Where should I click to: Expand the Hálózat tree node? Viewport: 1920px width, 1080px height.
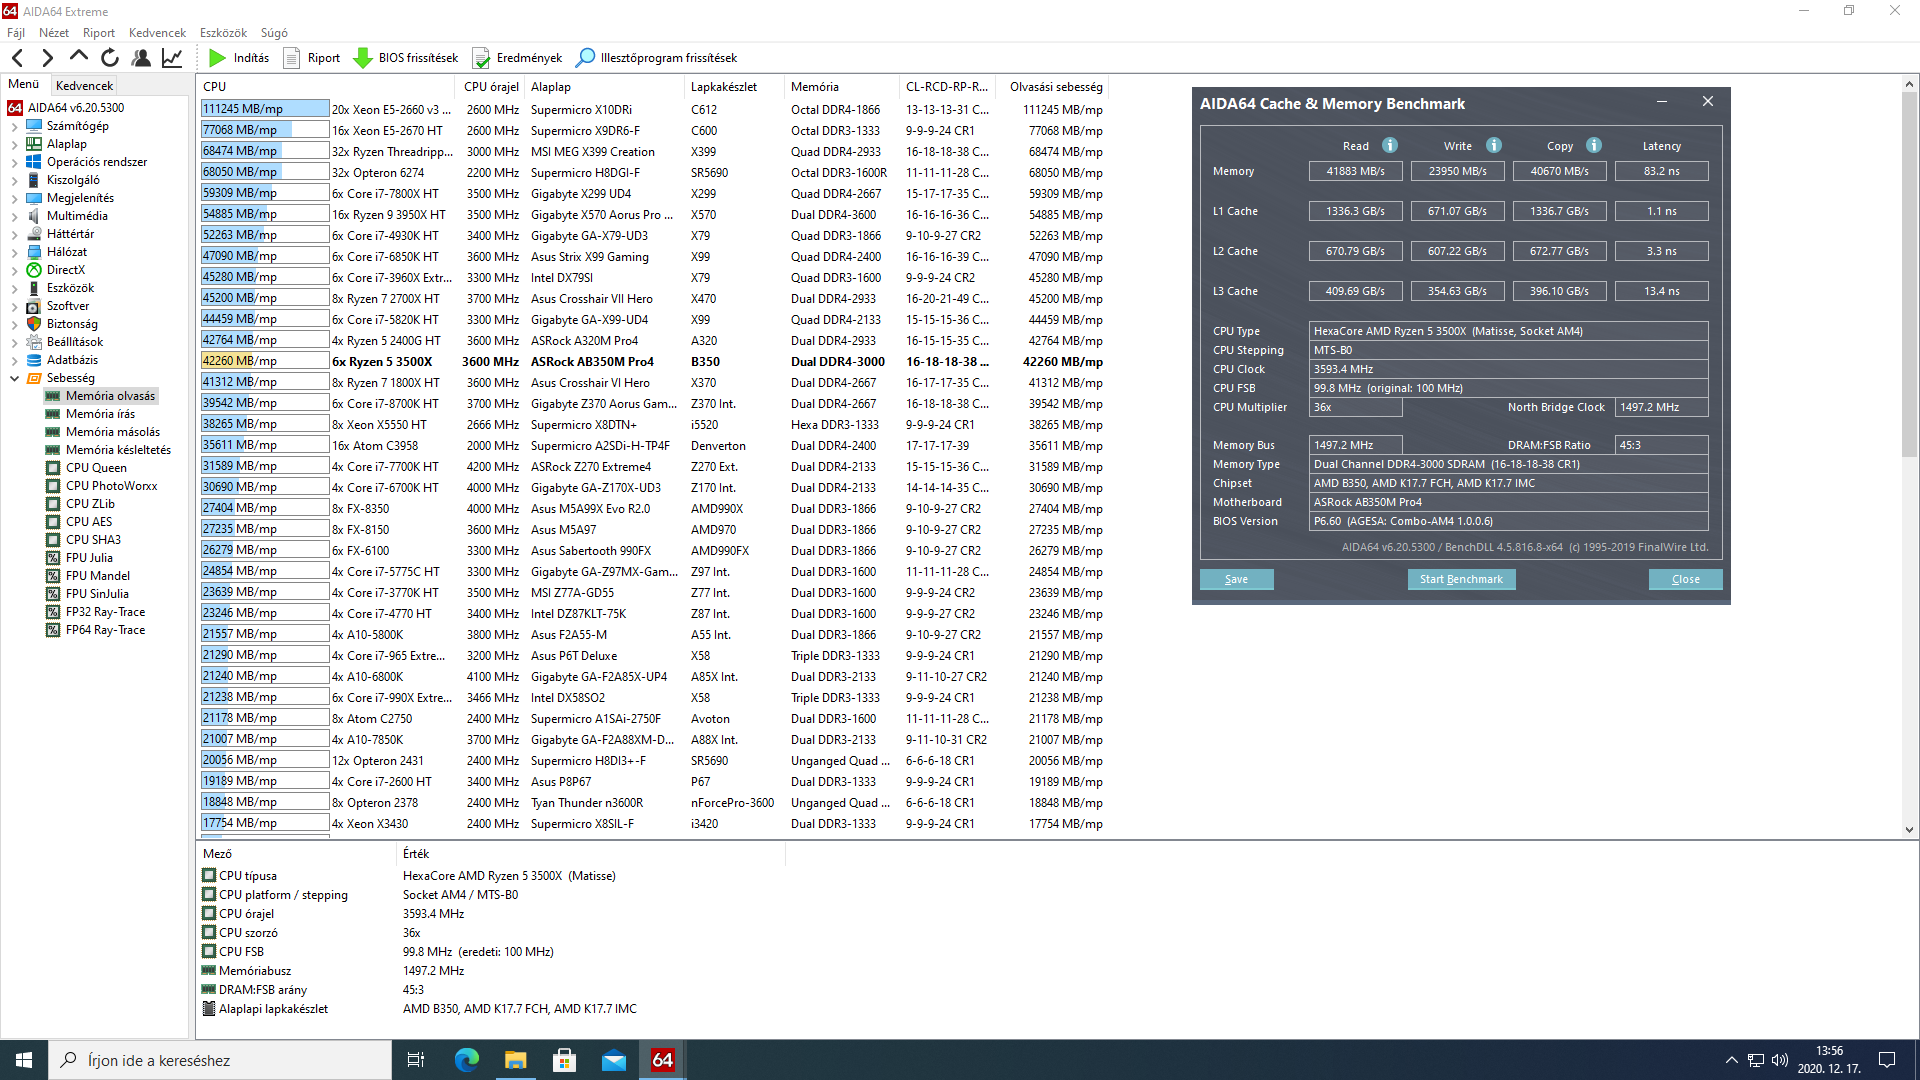coord(15,252)
